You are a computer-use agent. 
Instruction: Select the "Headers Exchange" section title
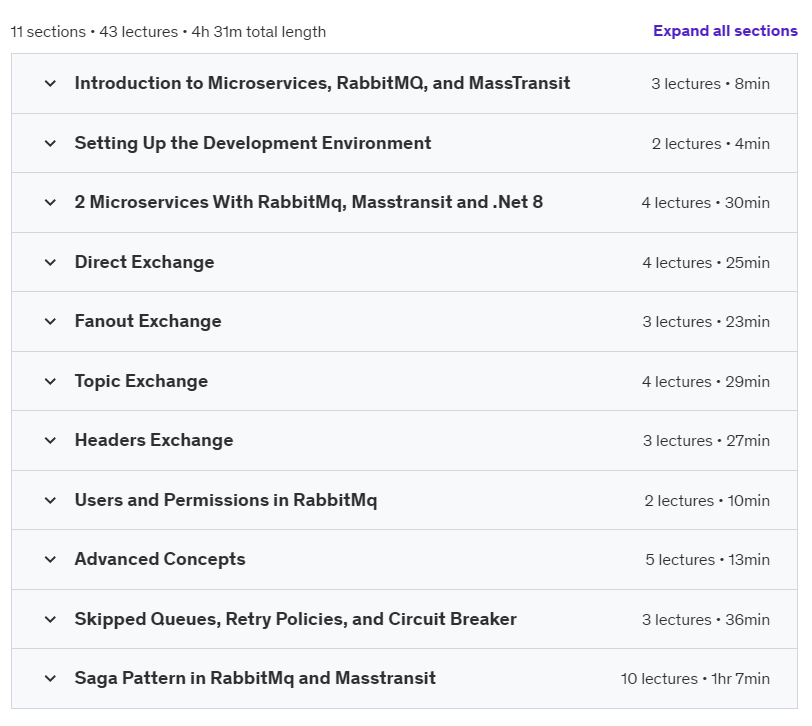(x=154, y=441)
